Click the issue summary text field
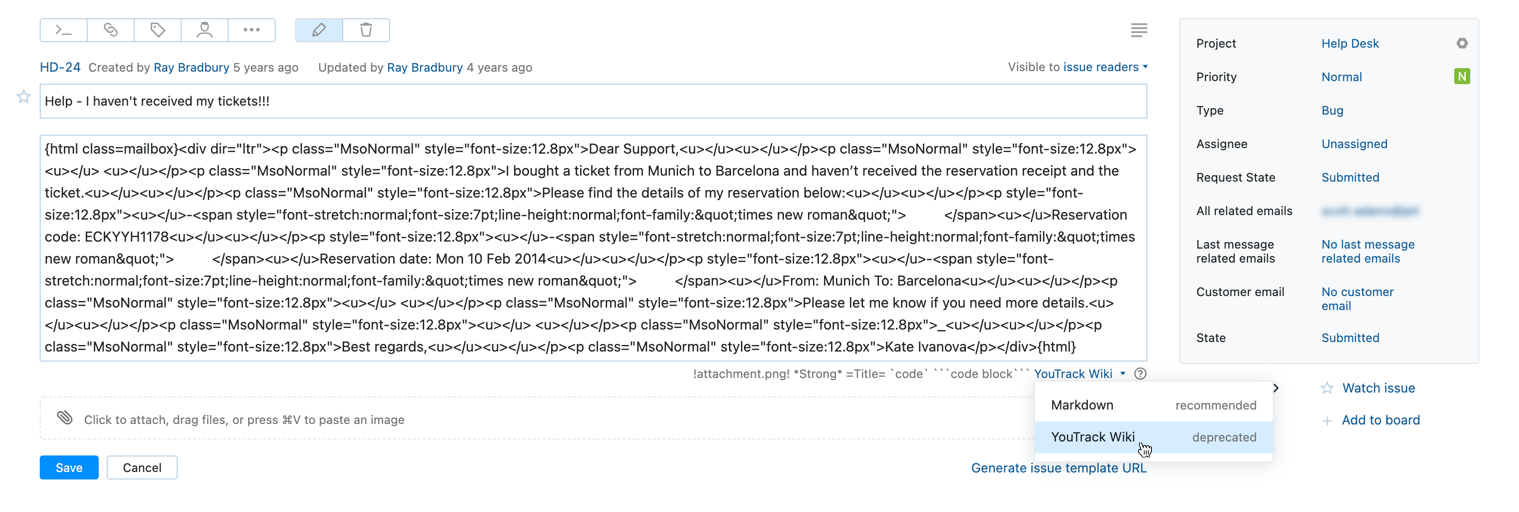The height and width of the screenshot is (512, 1519). click(593, 101)
